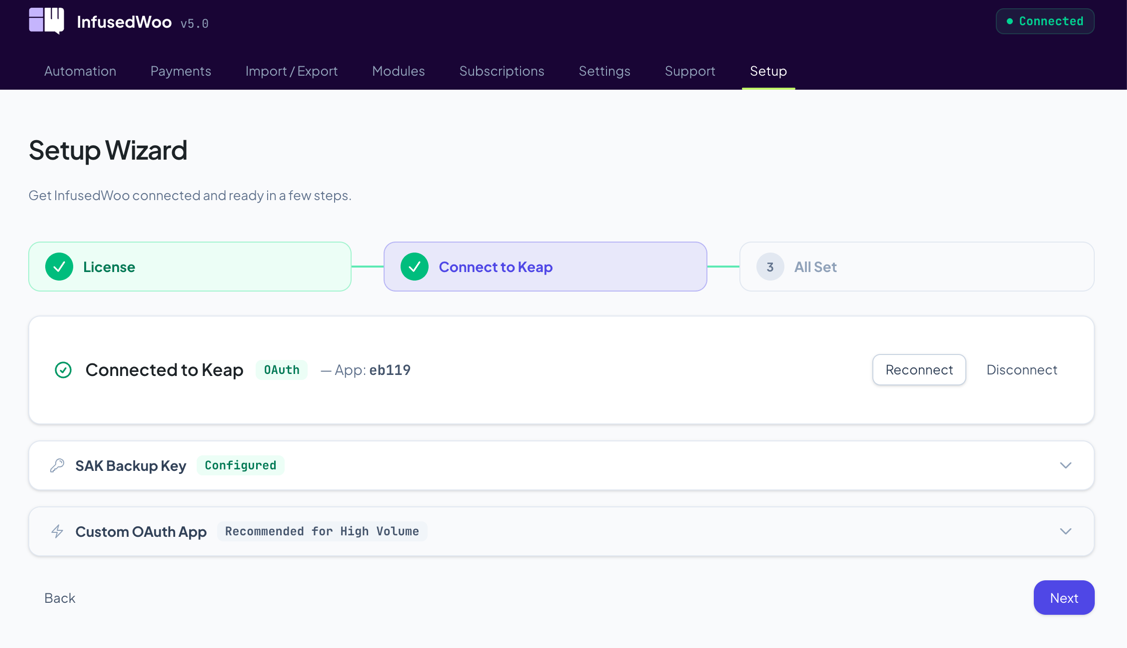Viewport: 1127px width, 648px height.
Task: Expand the Custom OAuth App section
Action: pos(1065,531)
